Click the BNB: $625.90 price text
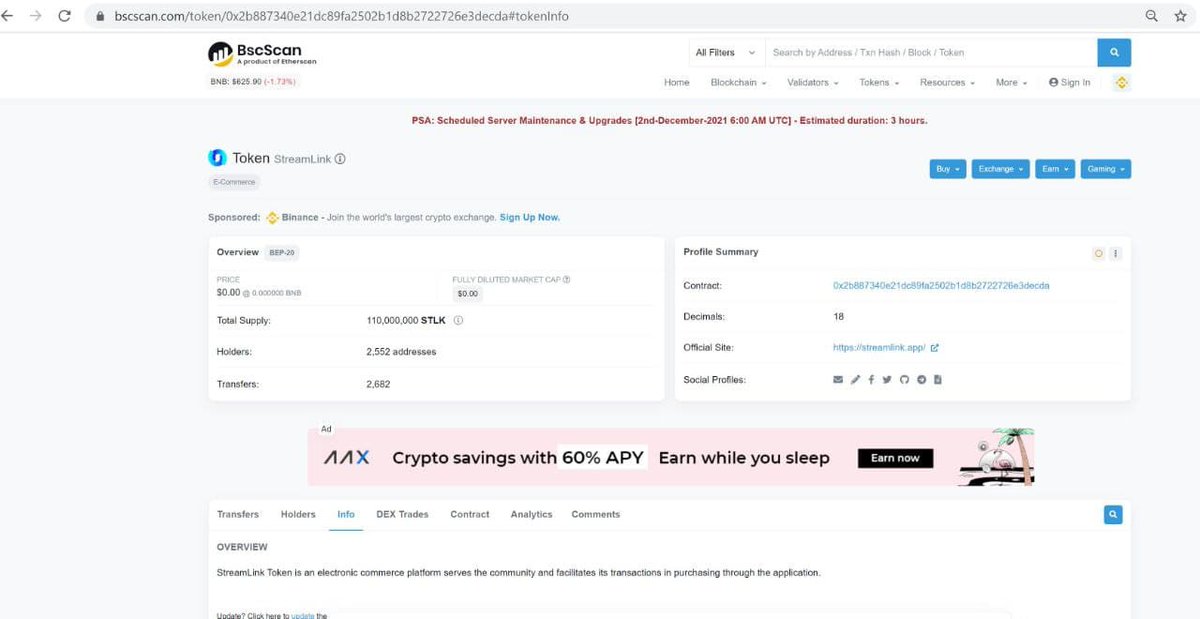Image resolution: width=1200 pixels, height=619 pixels. (253, 82)
